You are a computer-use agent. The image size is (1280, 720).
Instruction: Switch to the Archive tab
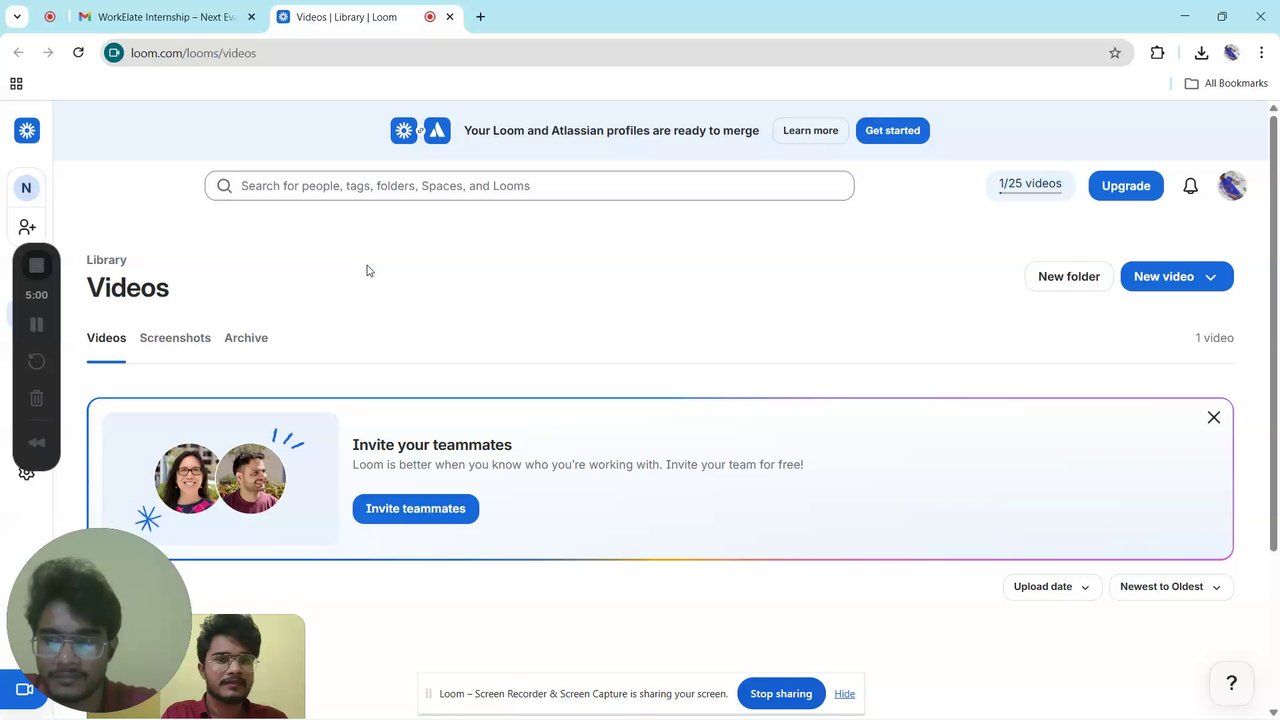click(246, 338)
